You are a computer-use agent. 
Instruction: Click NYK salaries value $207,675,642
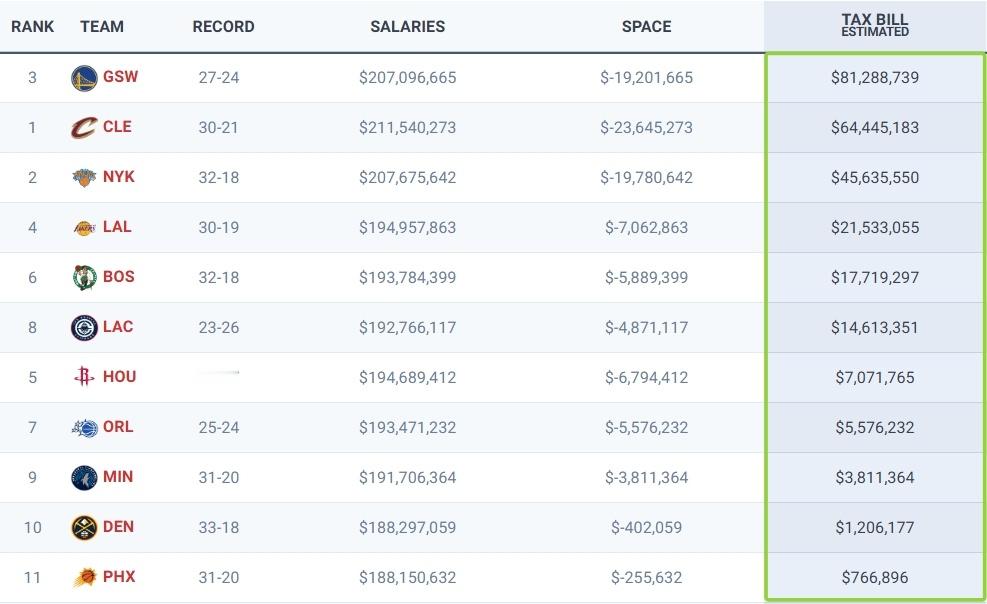click(407, 177)
